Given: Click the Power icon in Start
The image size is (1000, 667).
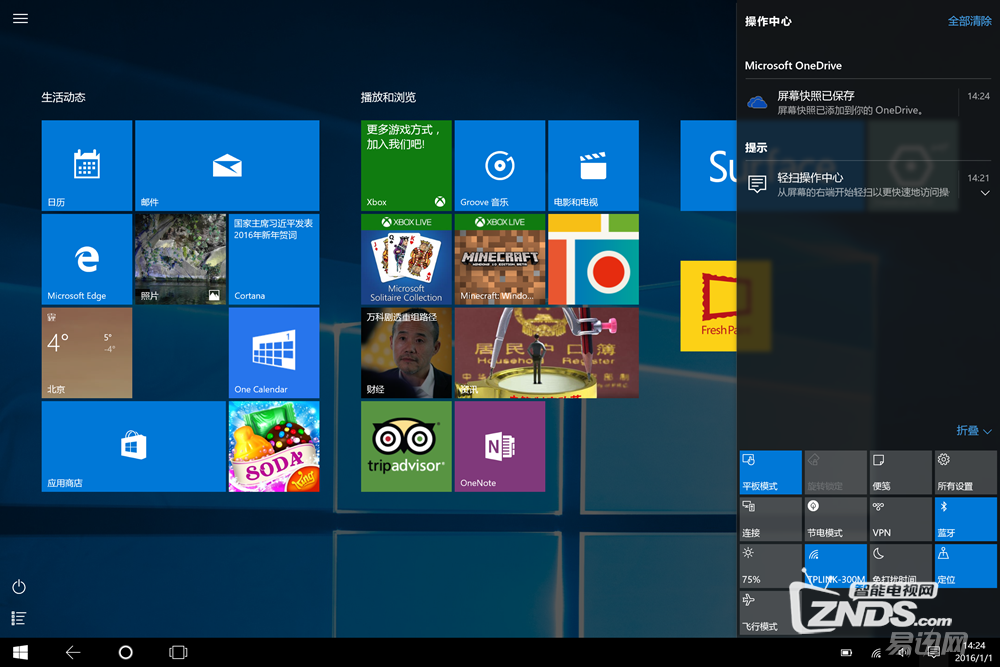Looking at the screenshot, I should coord(19,587).
